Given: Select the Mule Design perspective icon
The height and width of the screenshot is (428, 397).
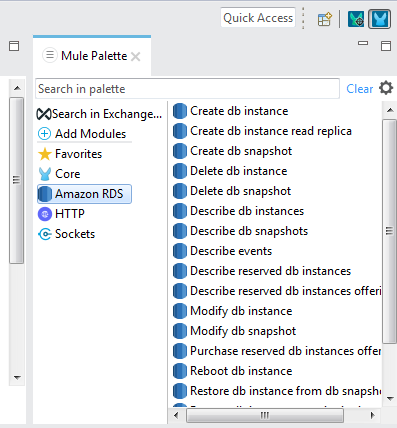Looking at the screenshot, I should [380, 19].
